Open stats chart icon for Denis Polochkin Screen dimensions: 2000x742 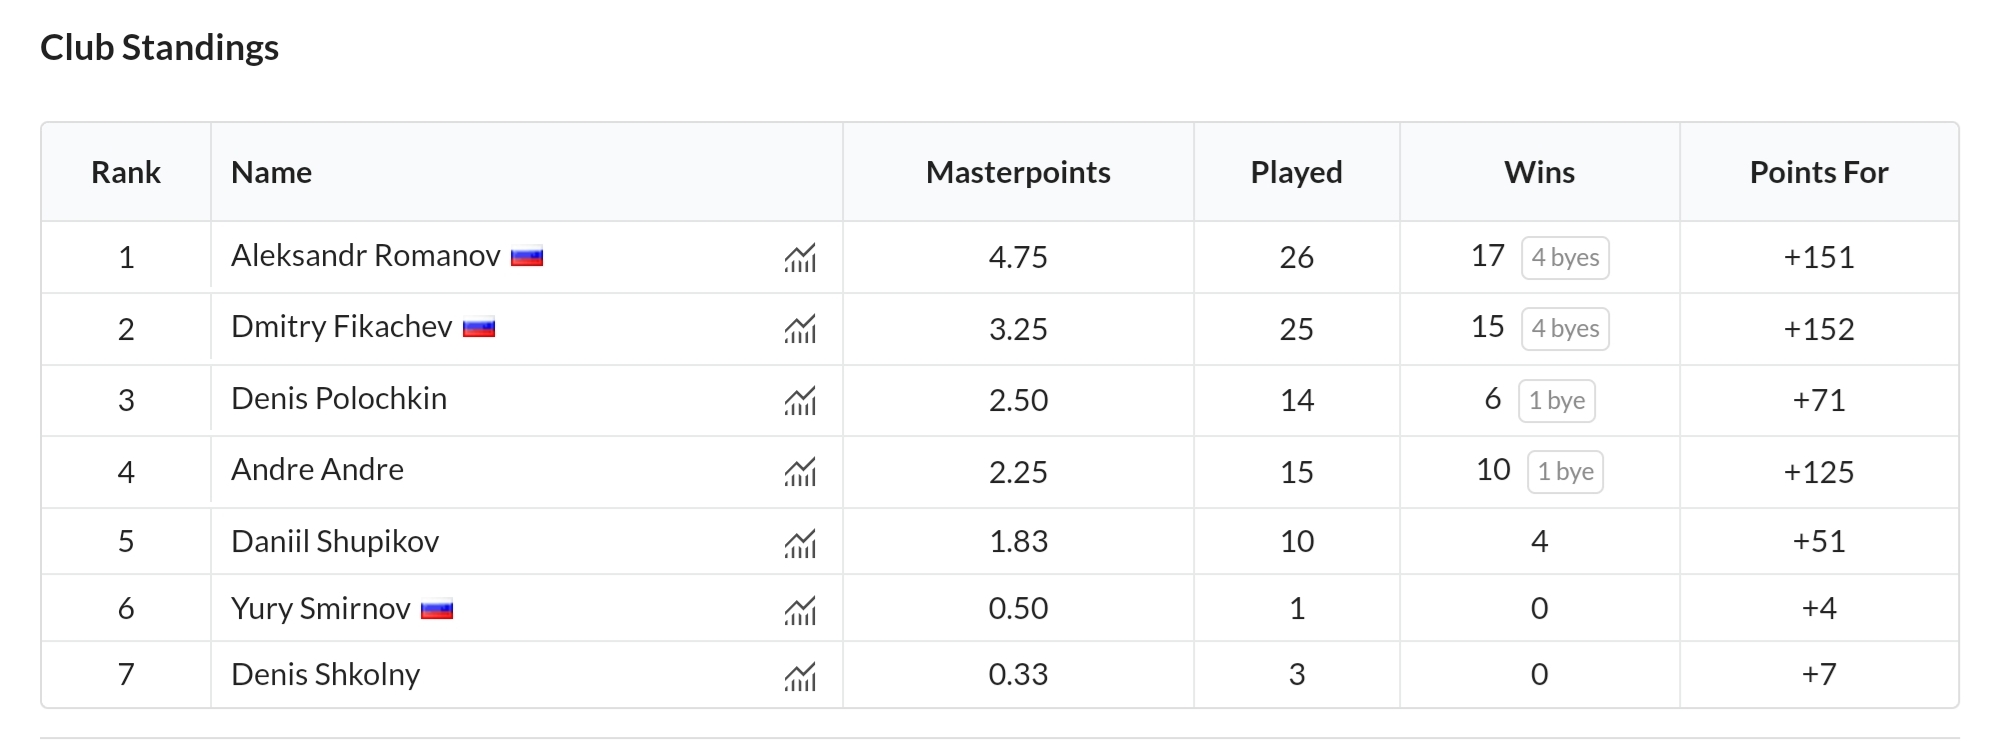click(x=800, y=401)
